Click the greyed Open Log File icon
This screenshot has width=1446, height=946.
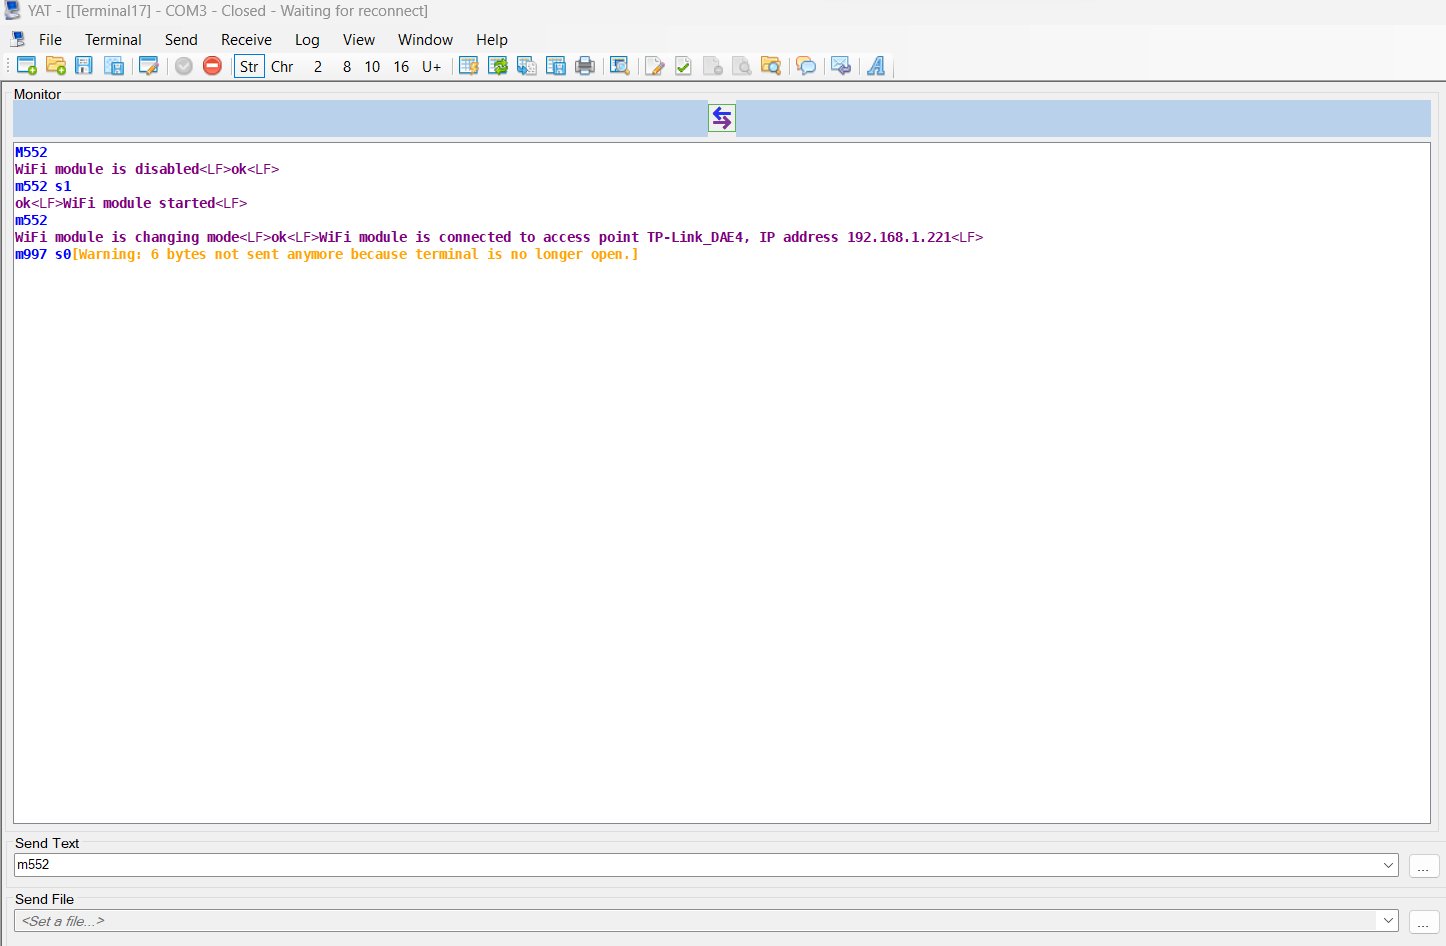(742, 66)
